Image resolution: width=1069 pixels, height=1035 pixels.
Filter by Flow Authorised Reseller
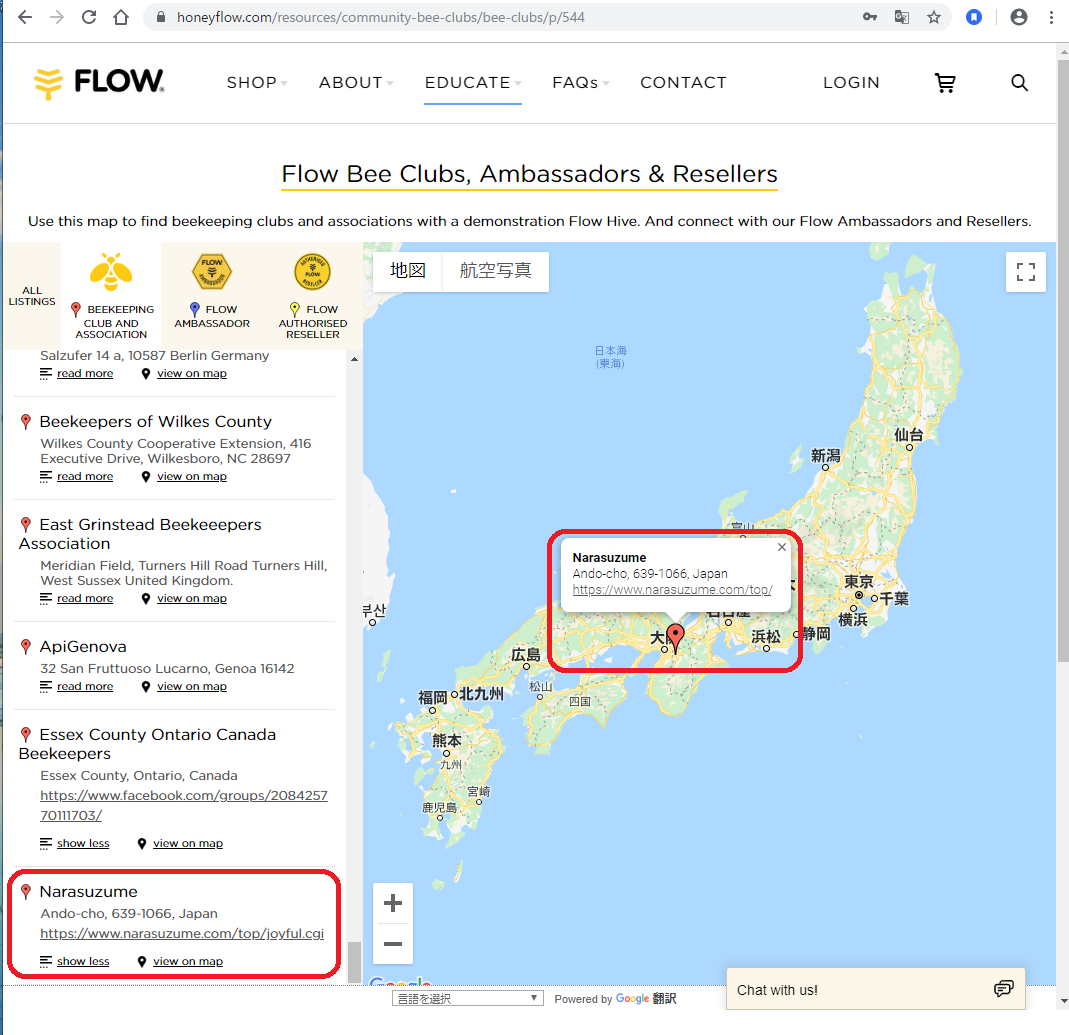pos(313,295)
